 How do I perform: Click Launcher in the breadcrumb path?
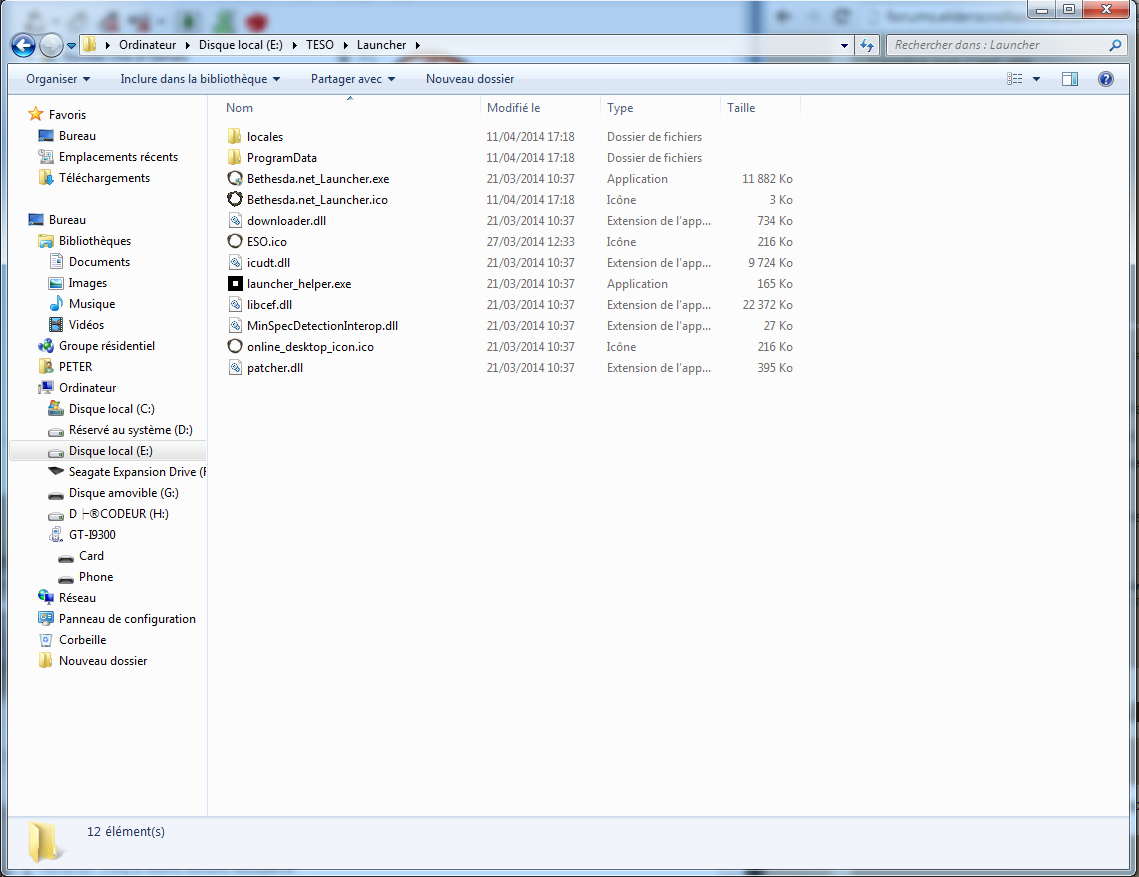pos(381,45)
